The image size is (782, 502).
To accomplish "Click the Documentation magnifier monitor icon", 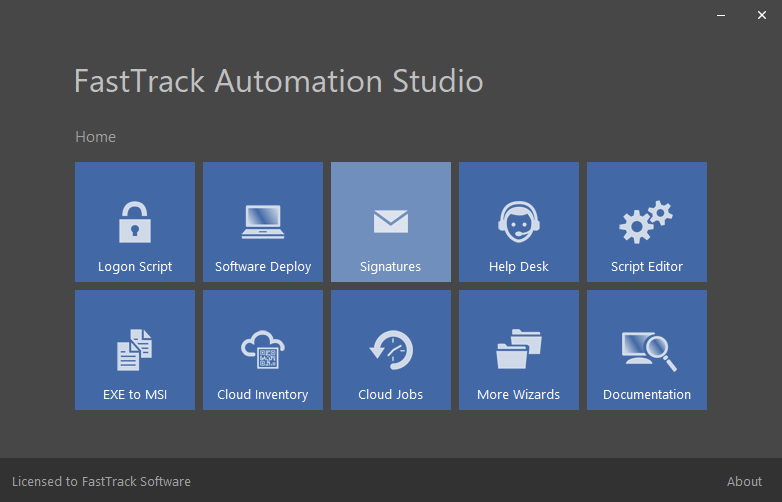I will pyautogui.click(x=646, y=349).
